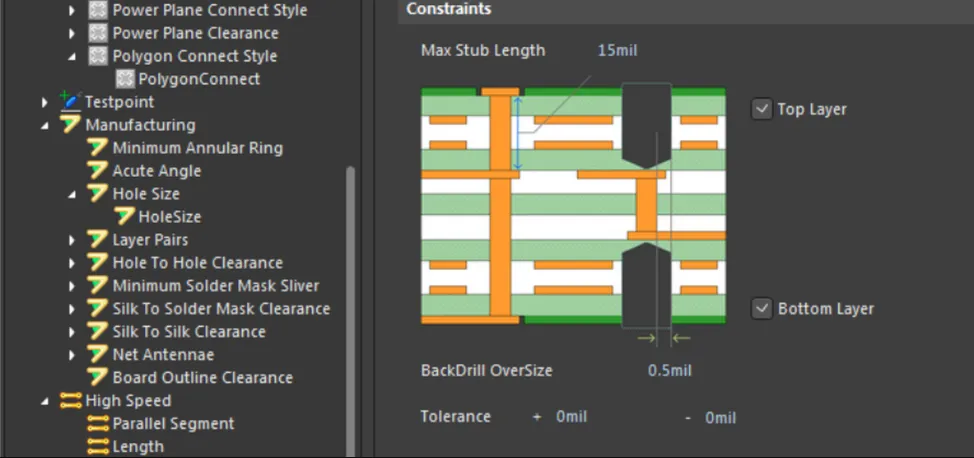Select the Acute Angle label
The width and height of the screenshot is (974, 458).
point(157,170)
